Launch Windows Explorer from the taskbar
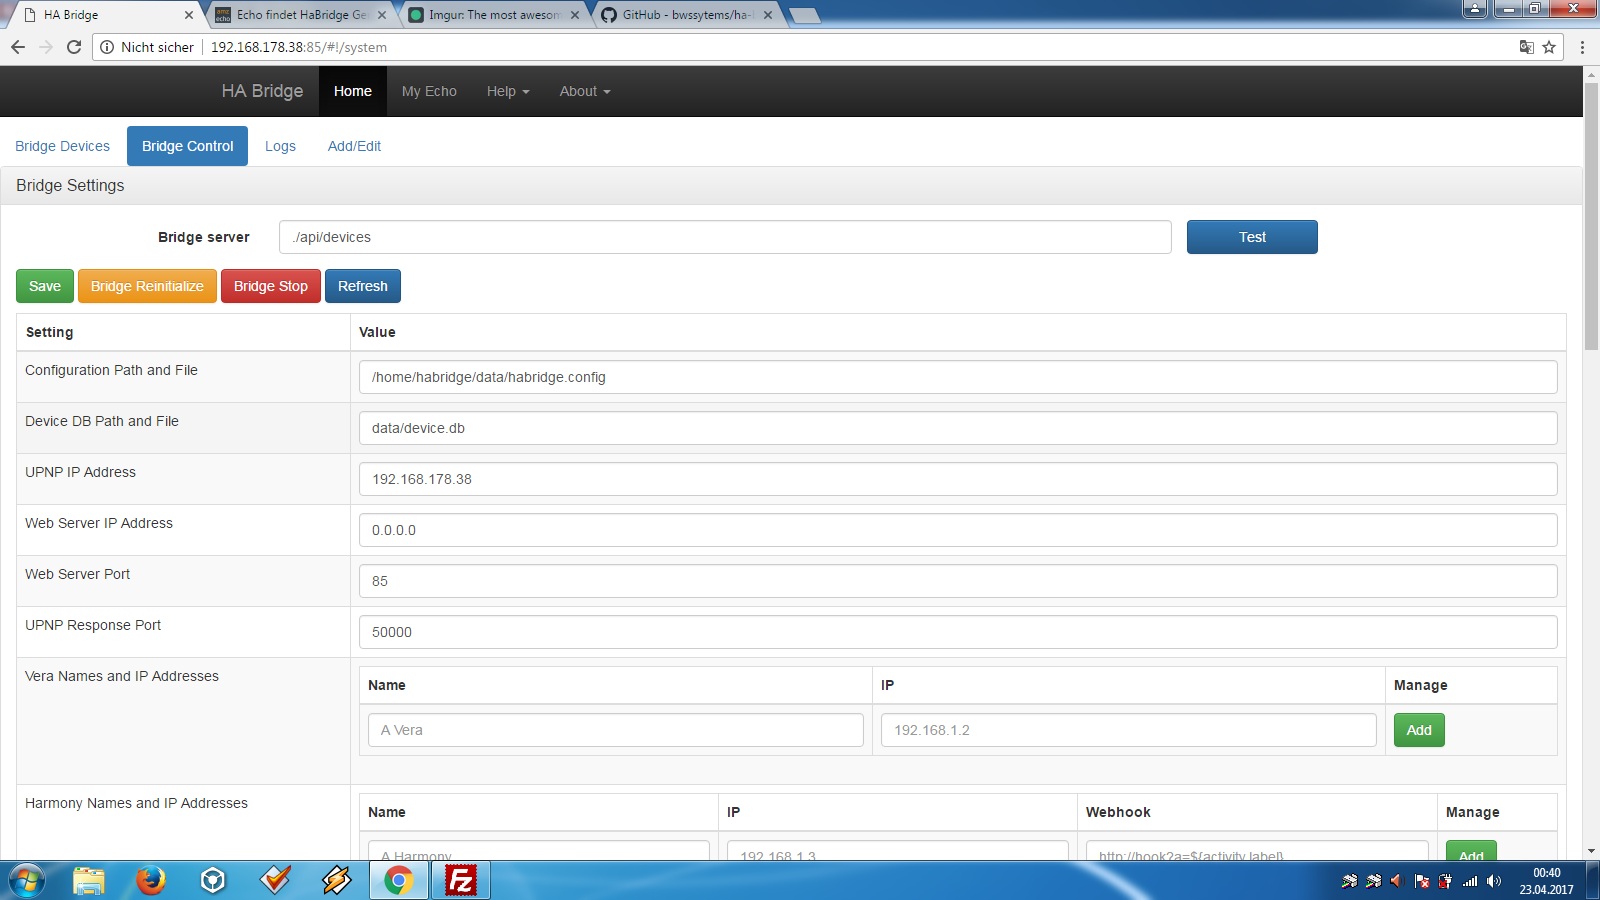 coord(89,881)
